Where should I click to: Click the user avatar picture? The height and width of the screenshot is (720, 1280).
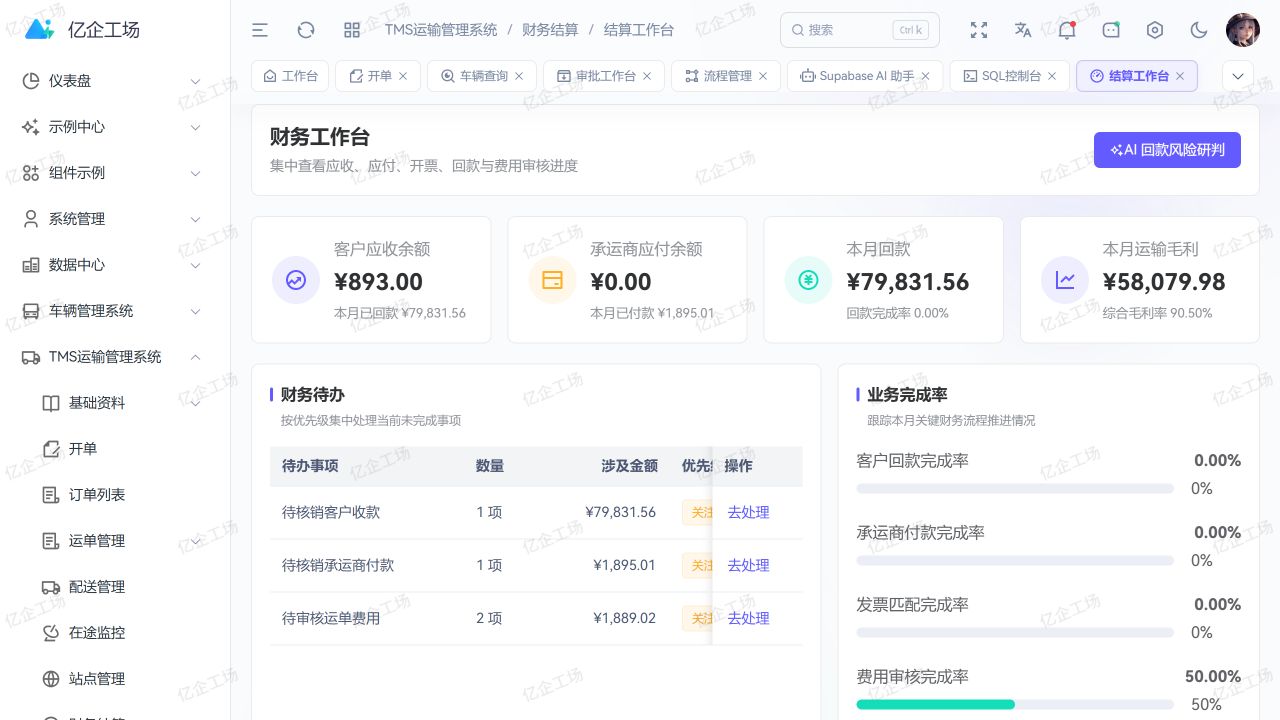click(1243, 30)
